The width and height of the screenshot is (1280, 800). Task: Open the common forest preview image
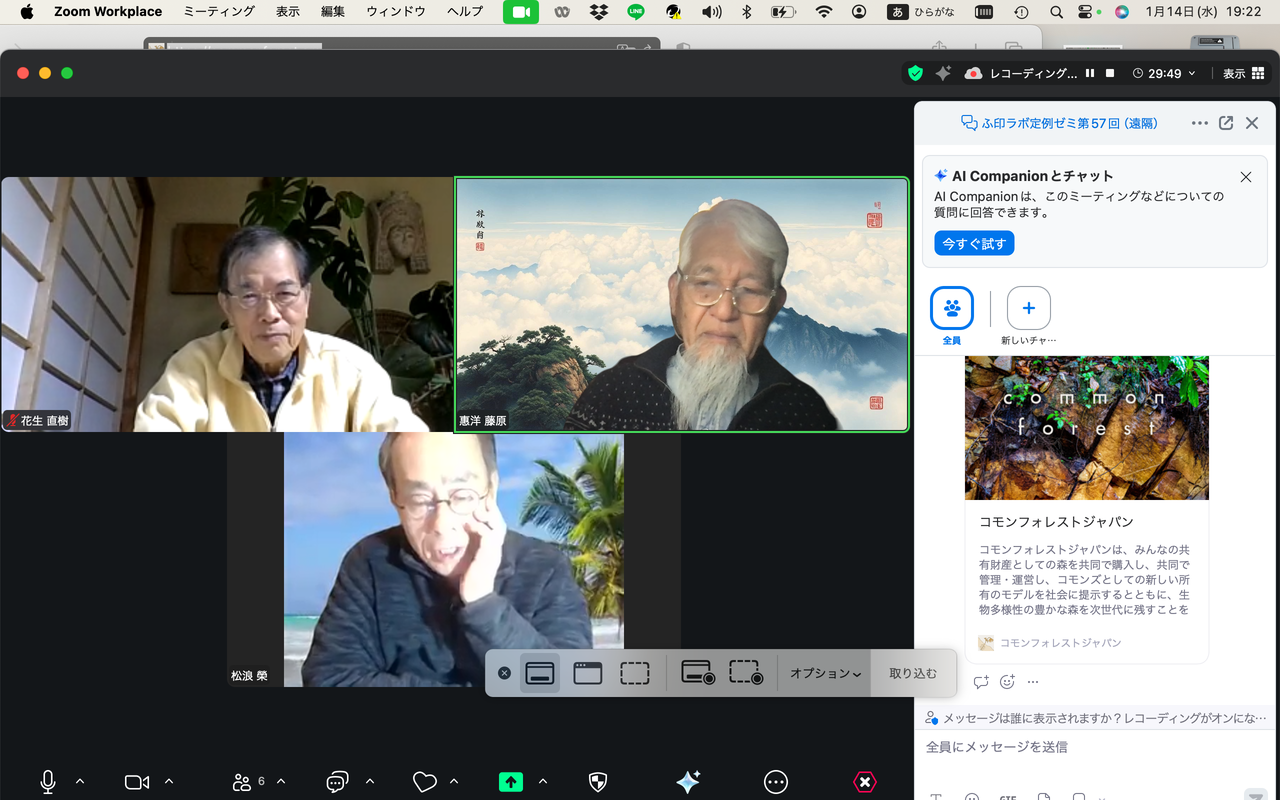pos(1087,428)
